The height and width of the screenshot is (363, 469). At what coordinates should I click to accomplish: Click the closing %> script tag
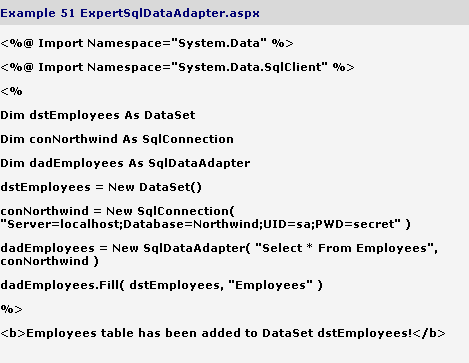click(x=11, y=309)
